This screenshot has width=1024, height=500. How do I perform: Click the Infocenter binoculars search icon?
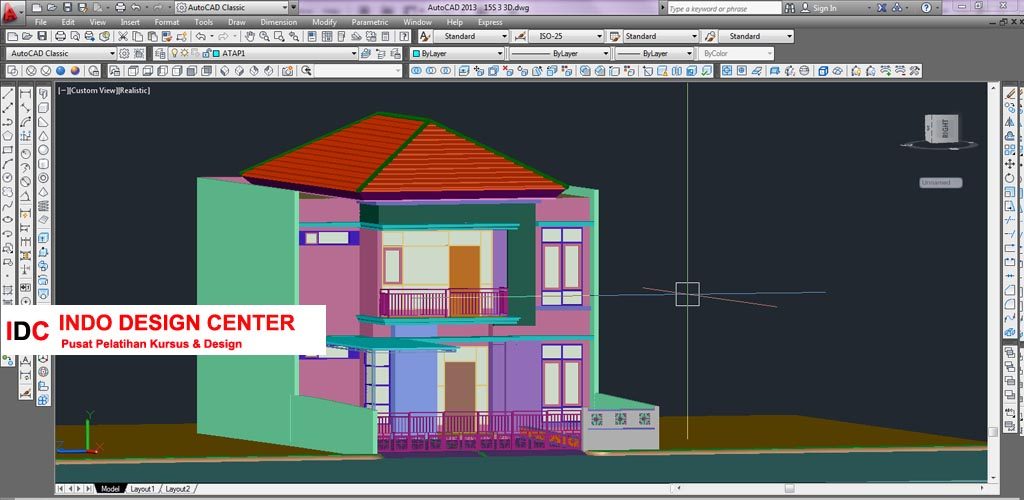coord(790,8)
